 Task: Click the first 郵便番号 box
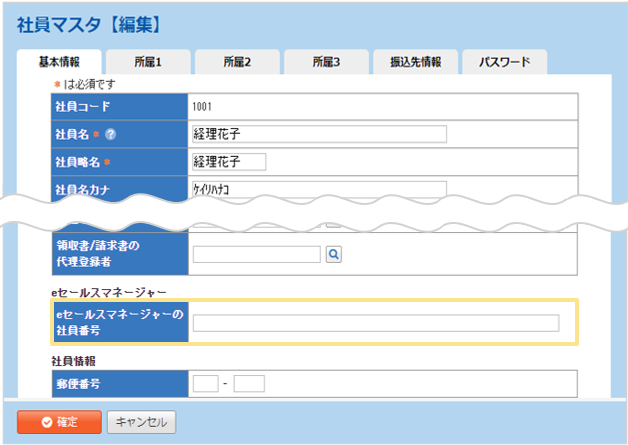pos(205,384)
